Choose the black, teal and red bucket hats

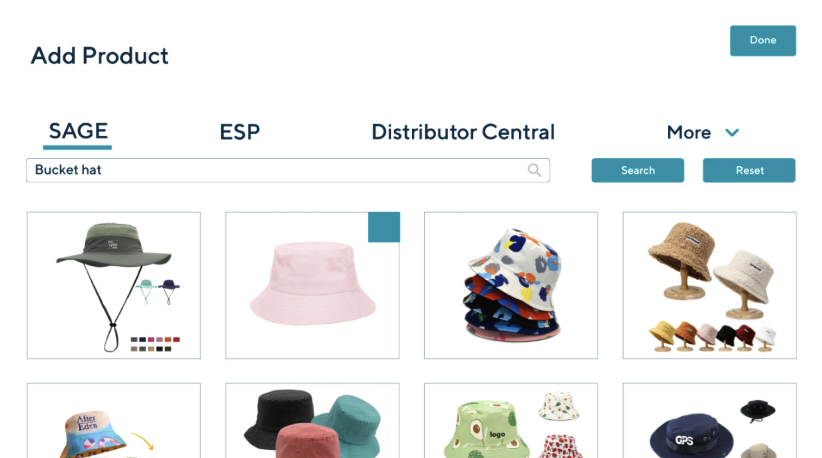click(x=312, y=420)
